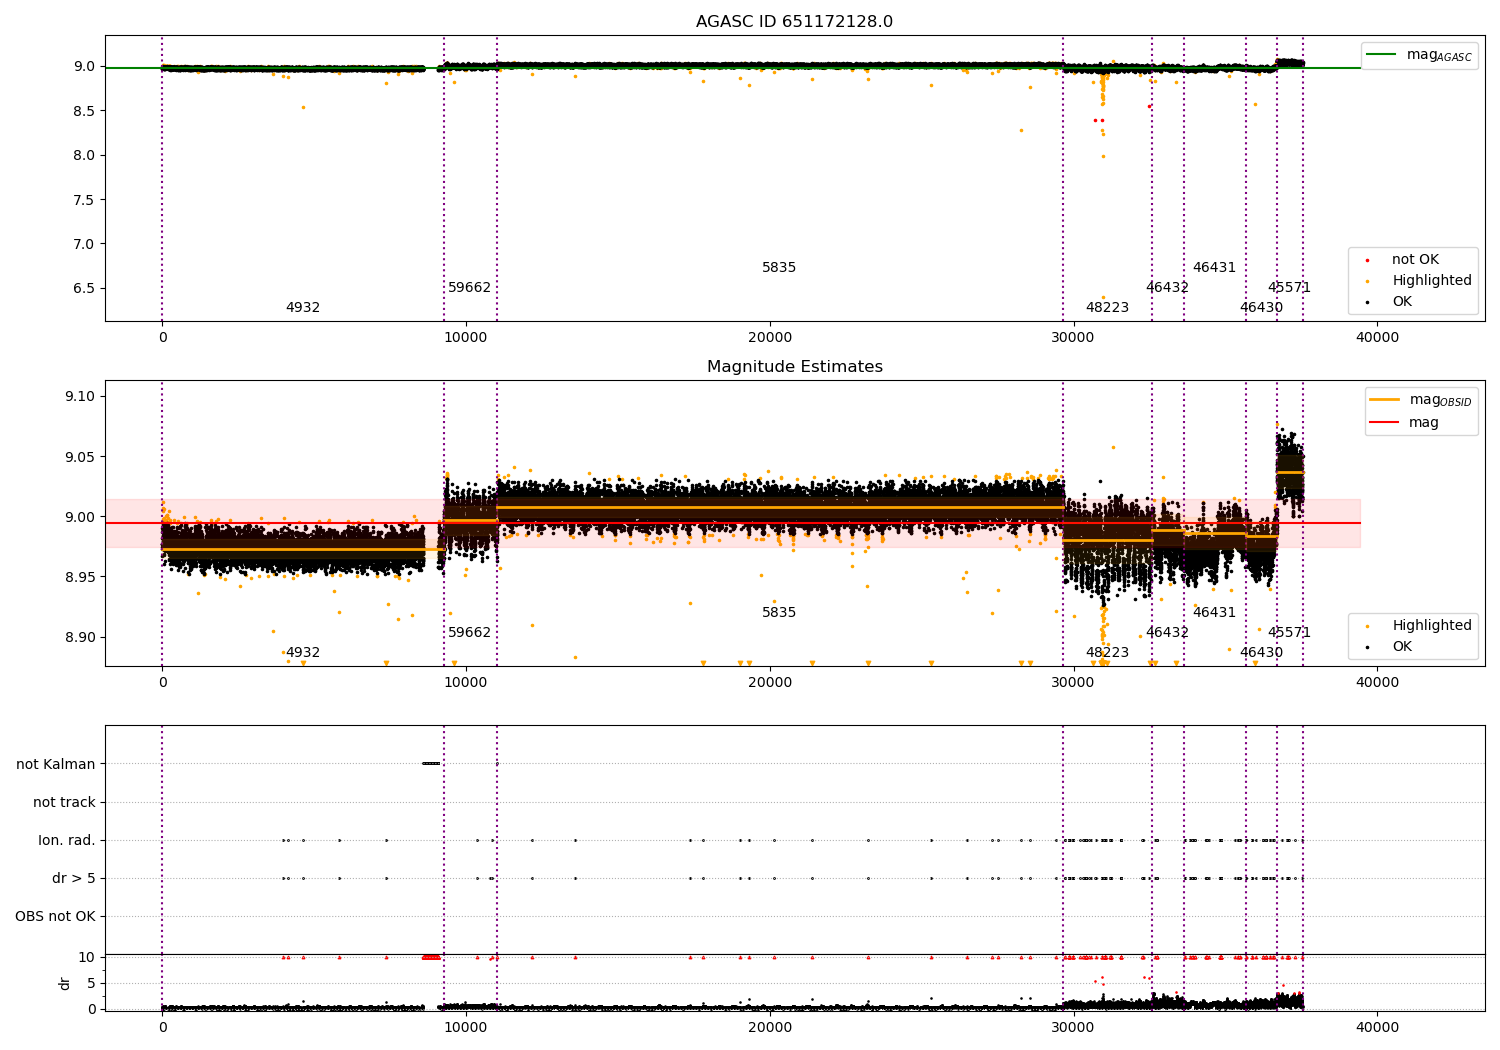Click the title 'AGASC ID 651172128.0'
1500x1050 pixels.
pos(794,22)
